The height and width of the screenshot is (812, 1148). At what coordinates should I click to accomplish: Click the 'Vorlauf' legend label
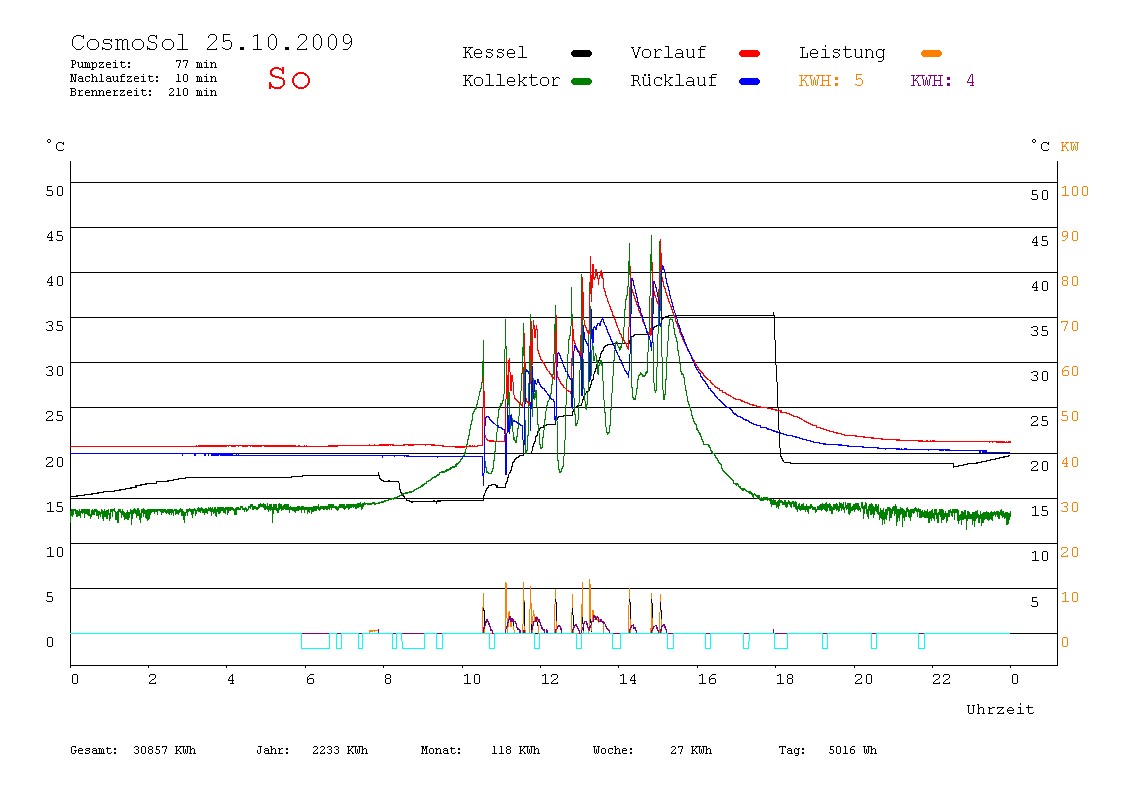tap(668, 53)
